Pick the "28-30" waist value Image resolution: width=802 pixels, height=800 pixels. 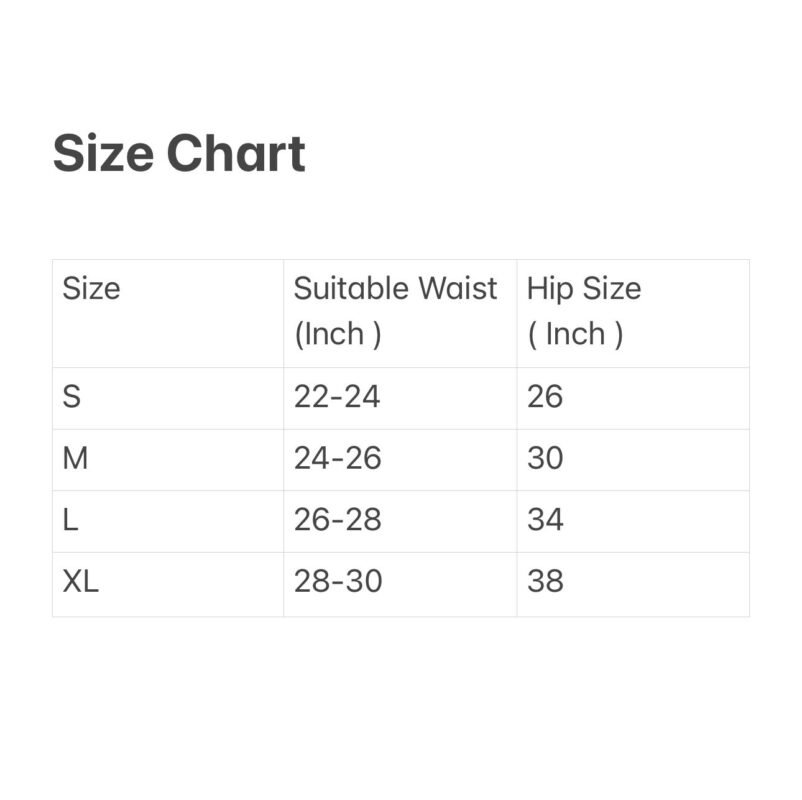pyautogui.click(x=338, y=581)
